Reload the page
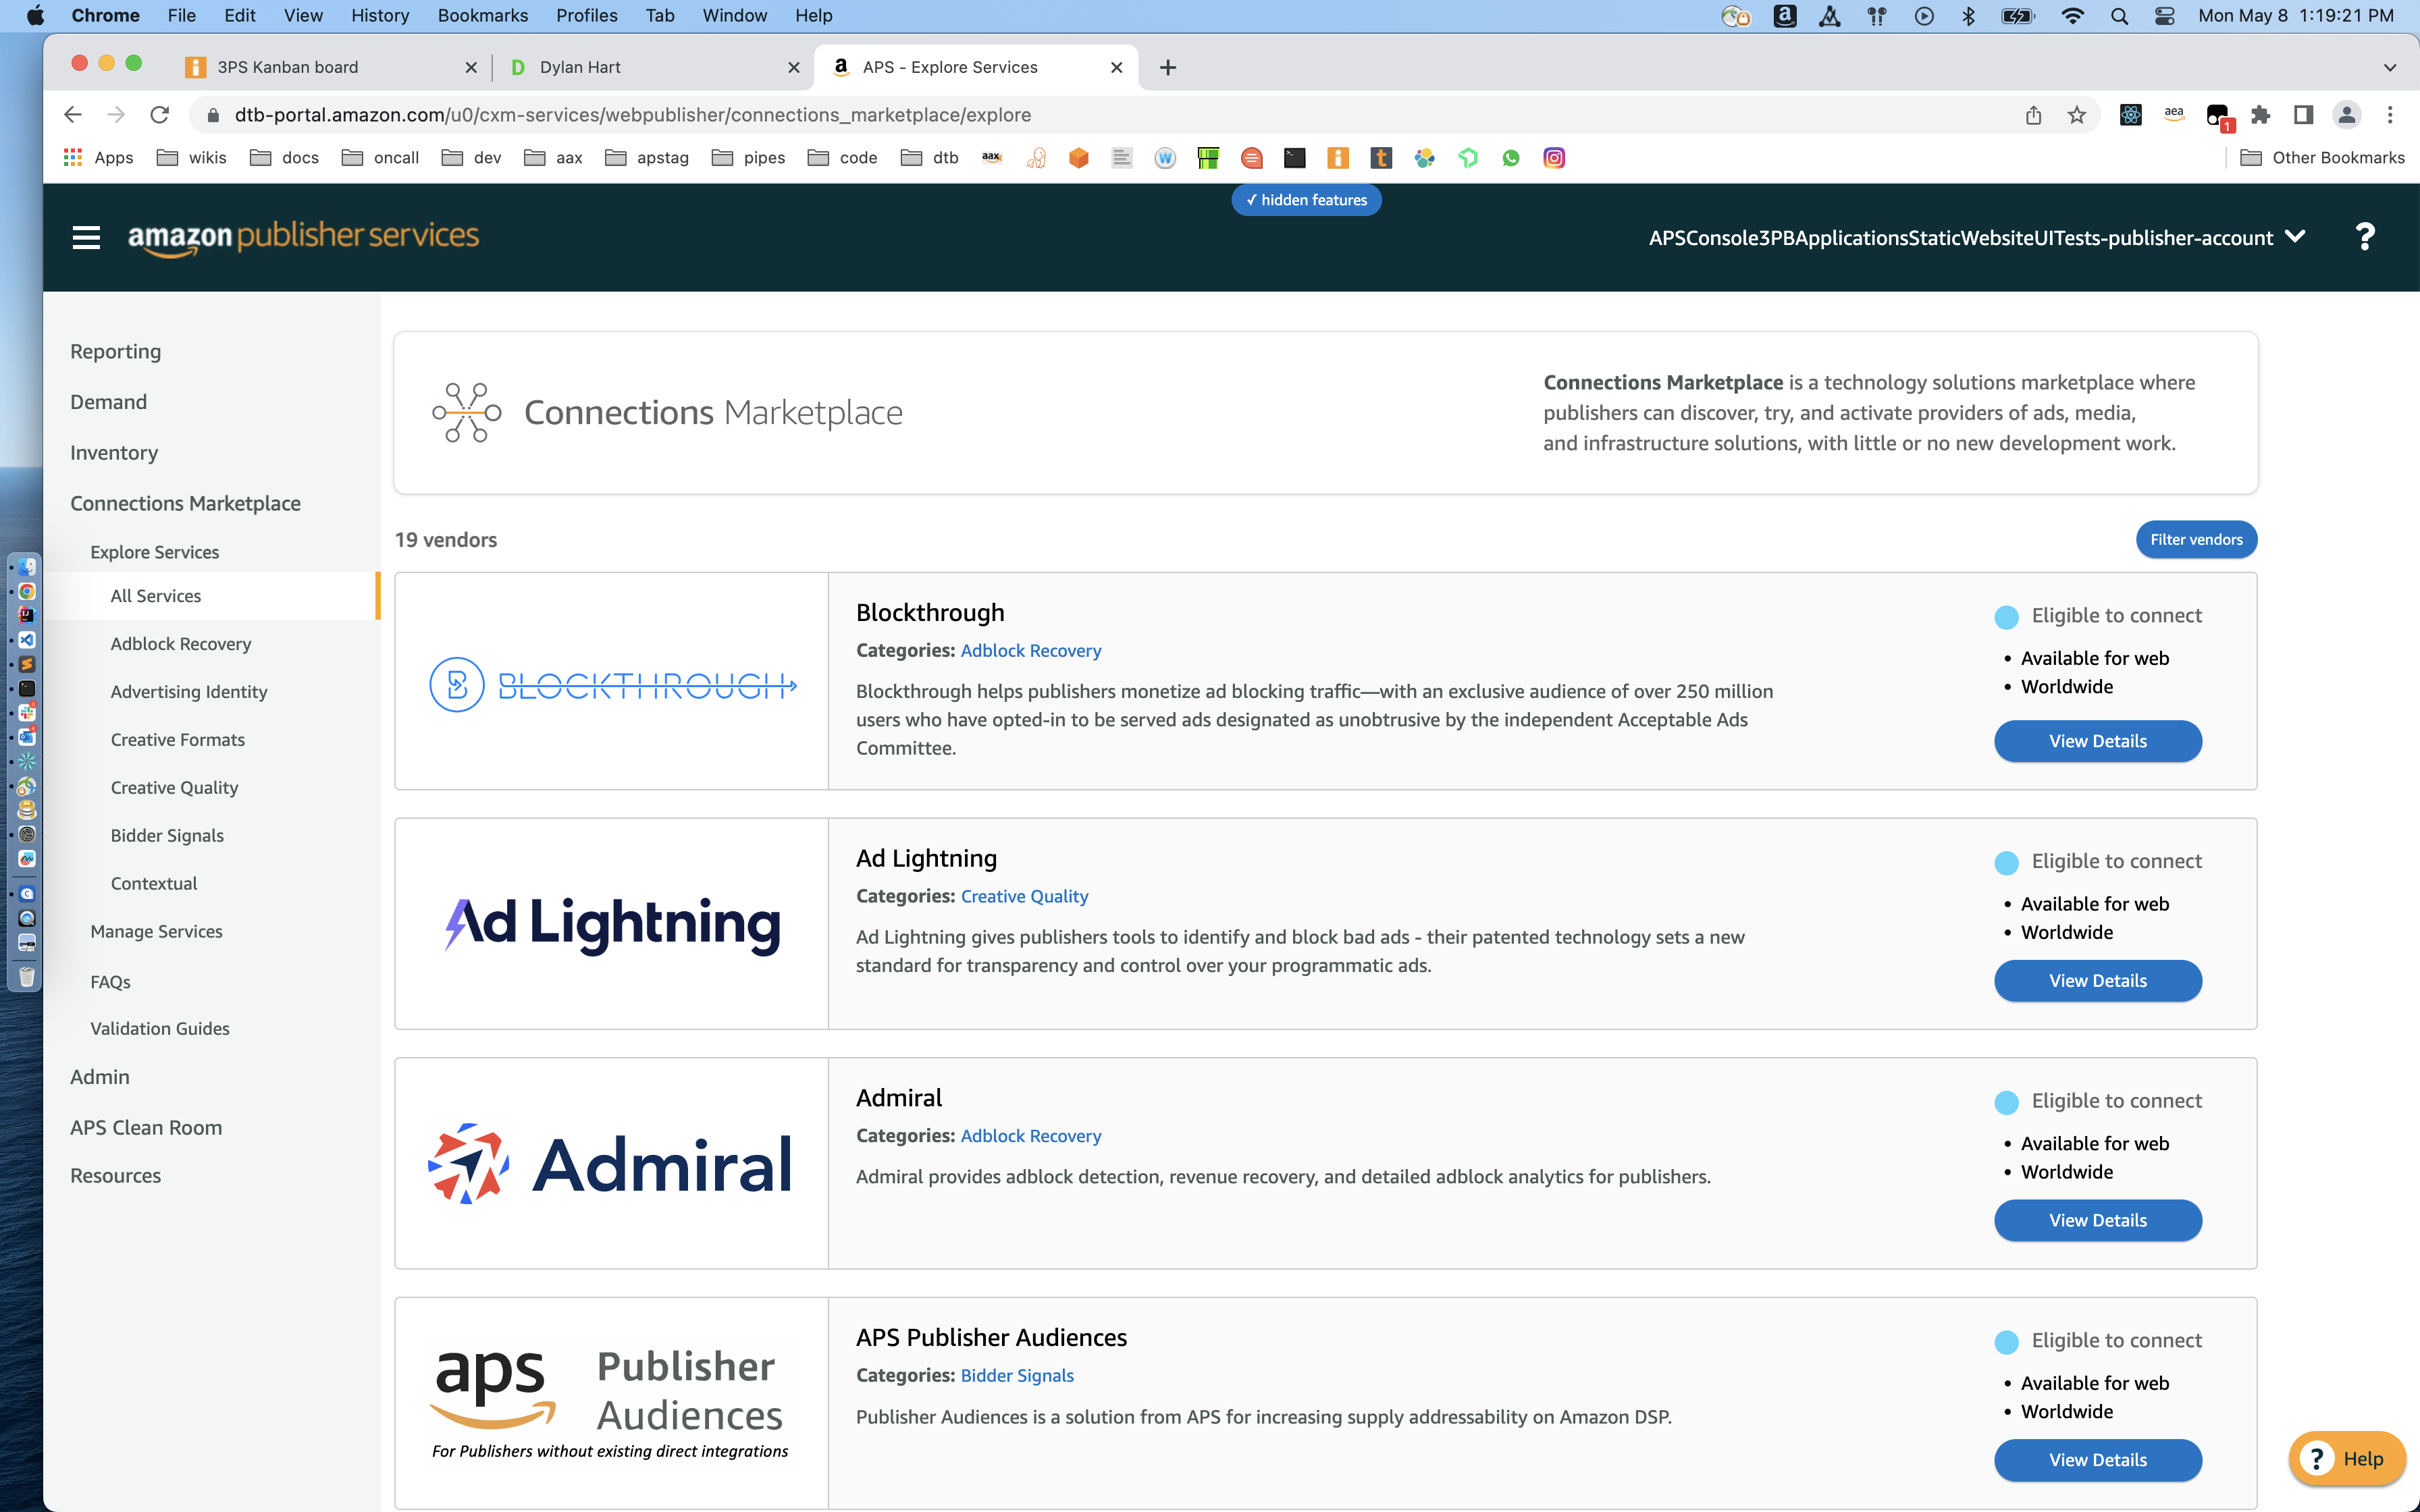This screenshot has height=1512, width=2420. point(159,115)
